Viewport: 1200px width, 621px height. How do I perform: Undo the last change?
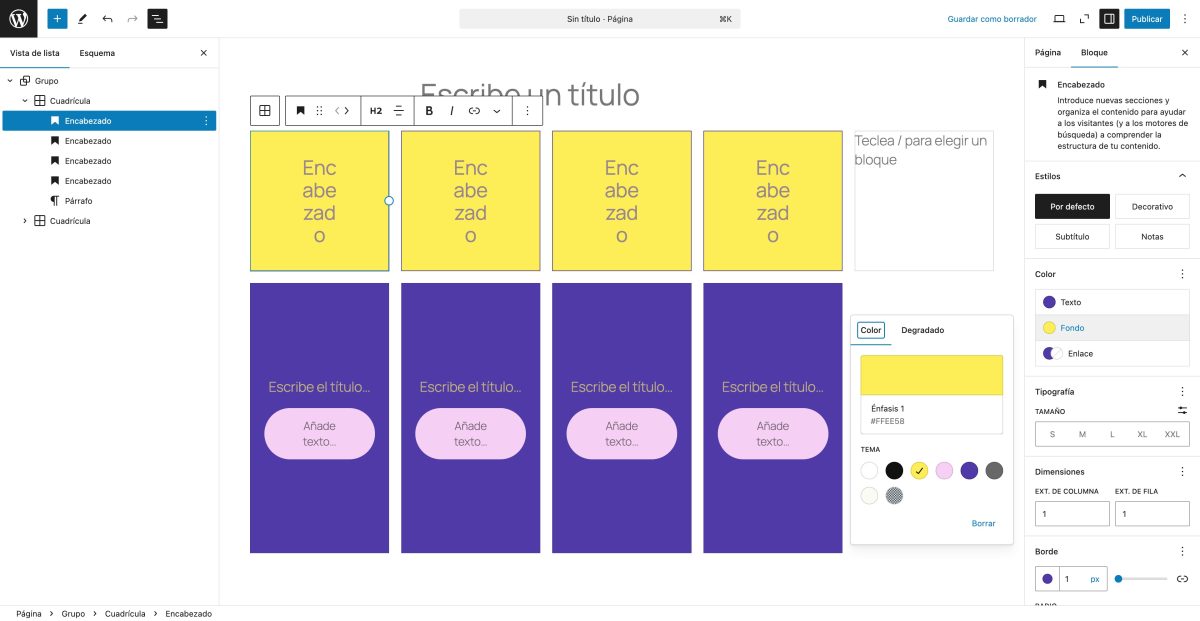click(x=107, y=18)
